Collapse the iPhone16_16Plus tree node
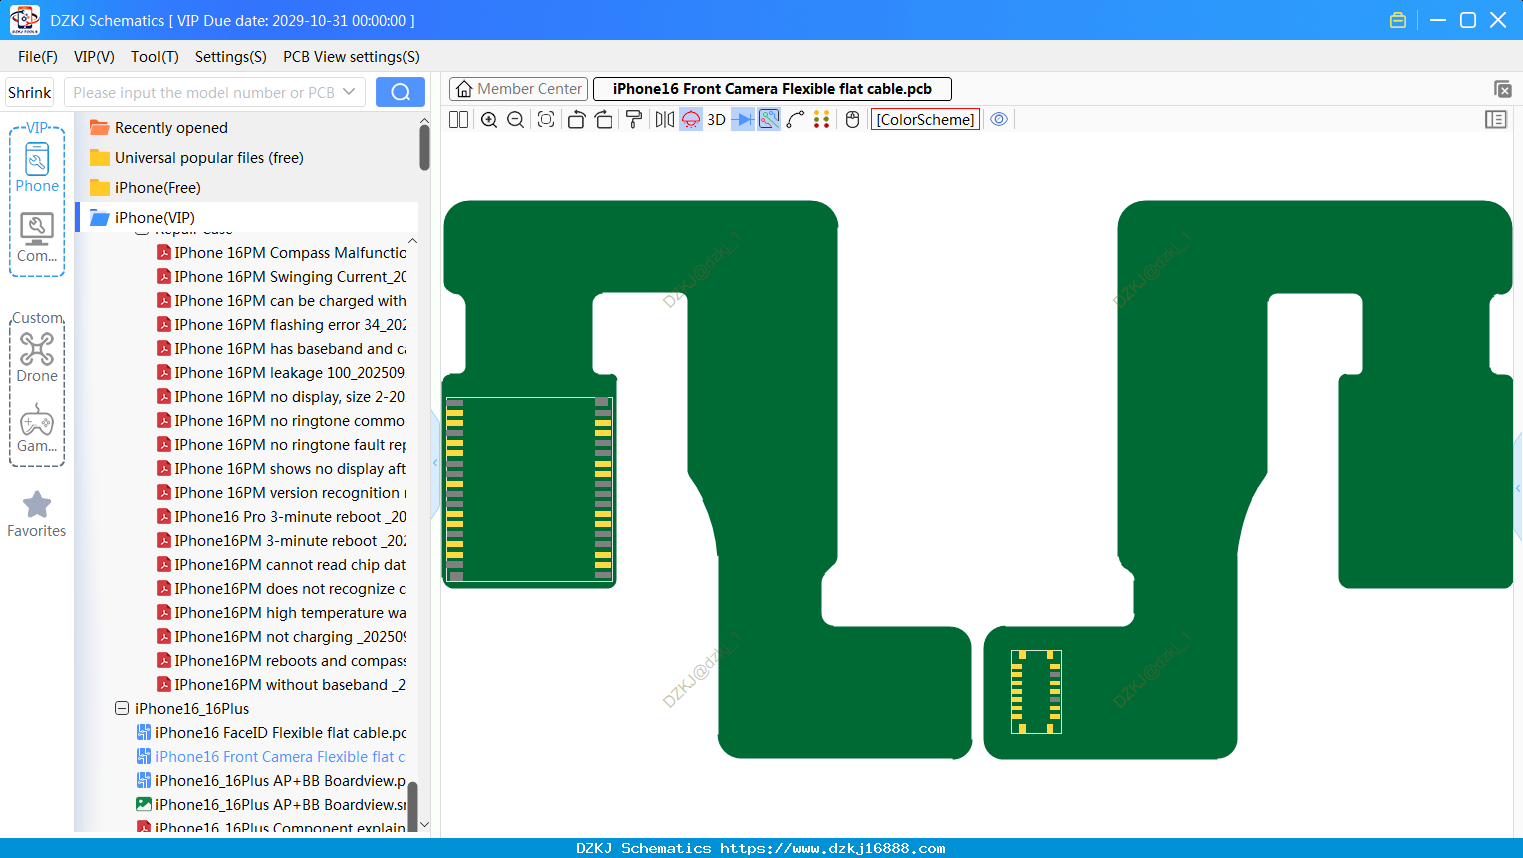The width and height of the screenshot is (1523, 858). pos(122,708)
